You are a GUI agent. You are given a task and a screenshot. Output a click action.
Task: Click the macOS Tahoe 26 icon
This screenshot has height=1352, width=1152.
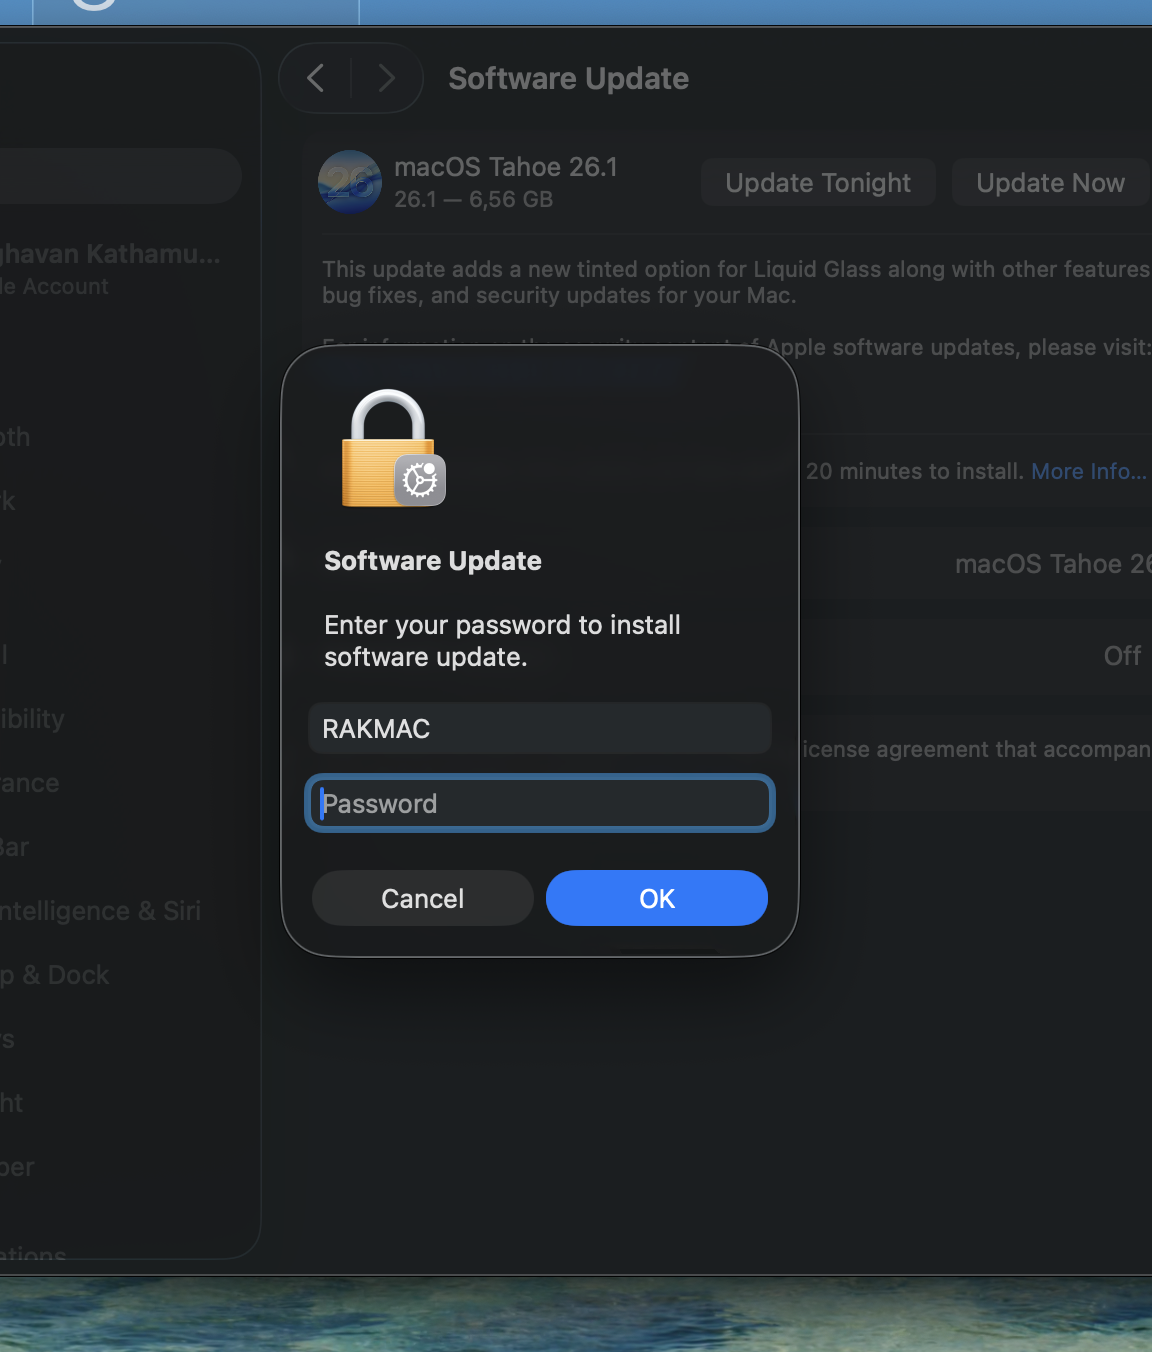pos(350,182)
